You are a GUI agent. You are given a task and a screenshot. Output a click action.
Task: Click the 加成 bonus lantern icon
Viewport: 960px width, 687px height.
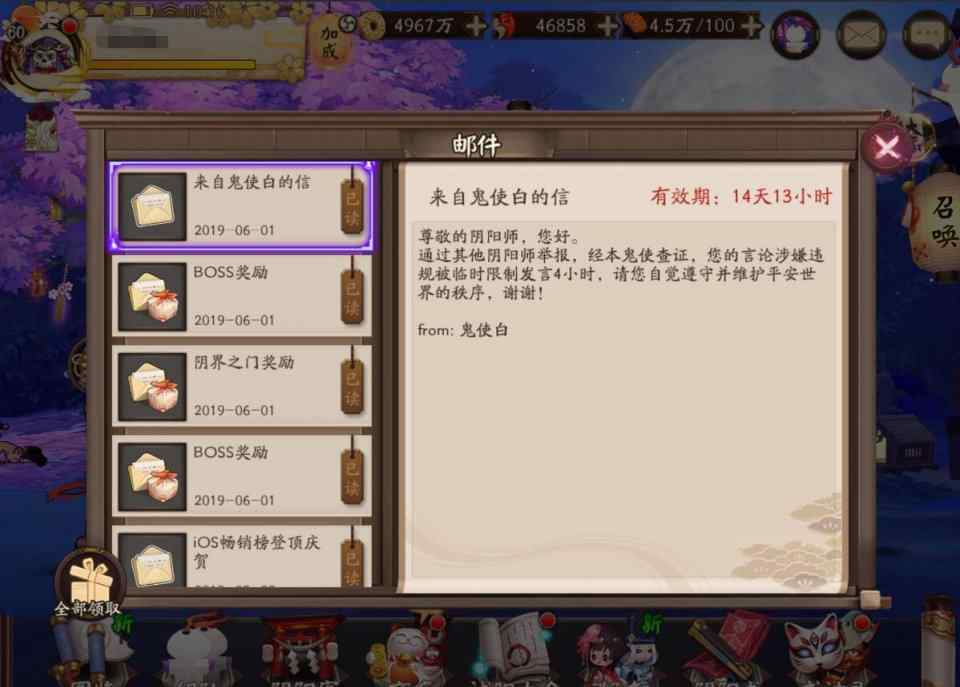[x=329, y=42]
